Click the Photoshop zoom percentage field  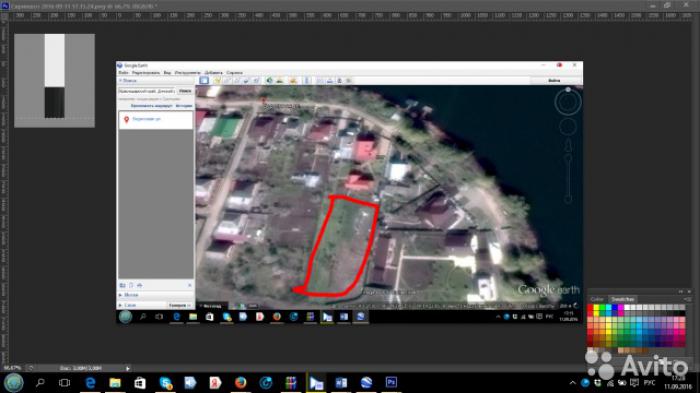point(12,368)
